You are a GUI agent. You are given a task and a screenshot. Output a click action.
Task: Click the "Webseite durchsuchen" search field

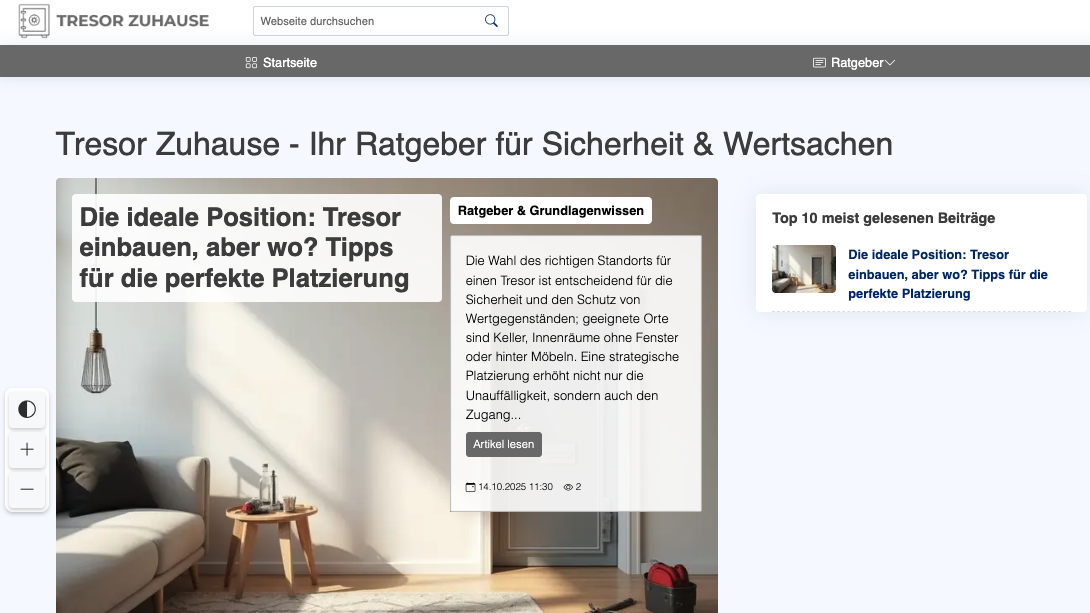click(x=365, y=21)
